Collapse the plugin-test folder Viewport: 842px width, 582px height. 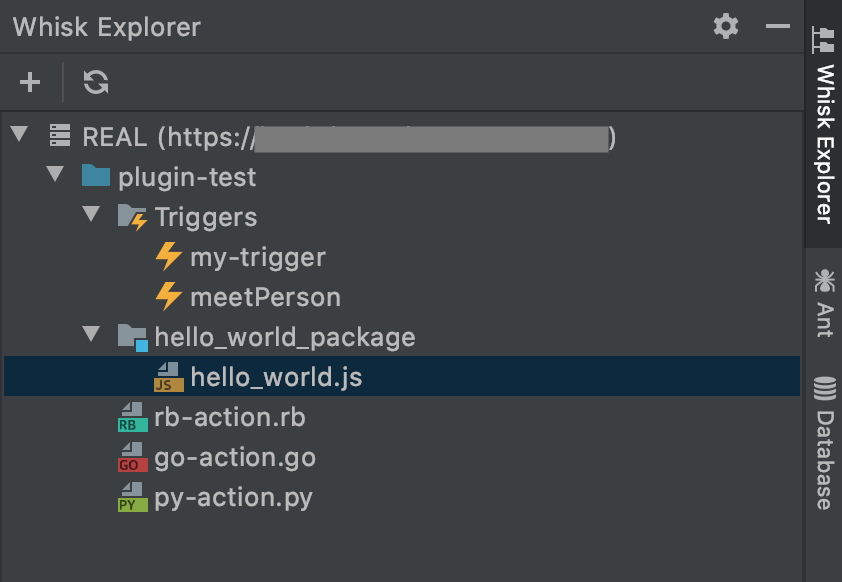pyautogui.click(x=55, y=176)
